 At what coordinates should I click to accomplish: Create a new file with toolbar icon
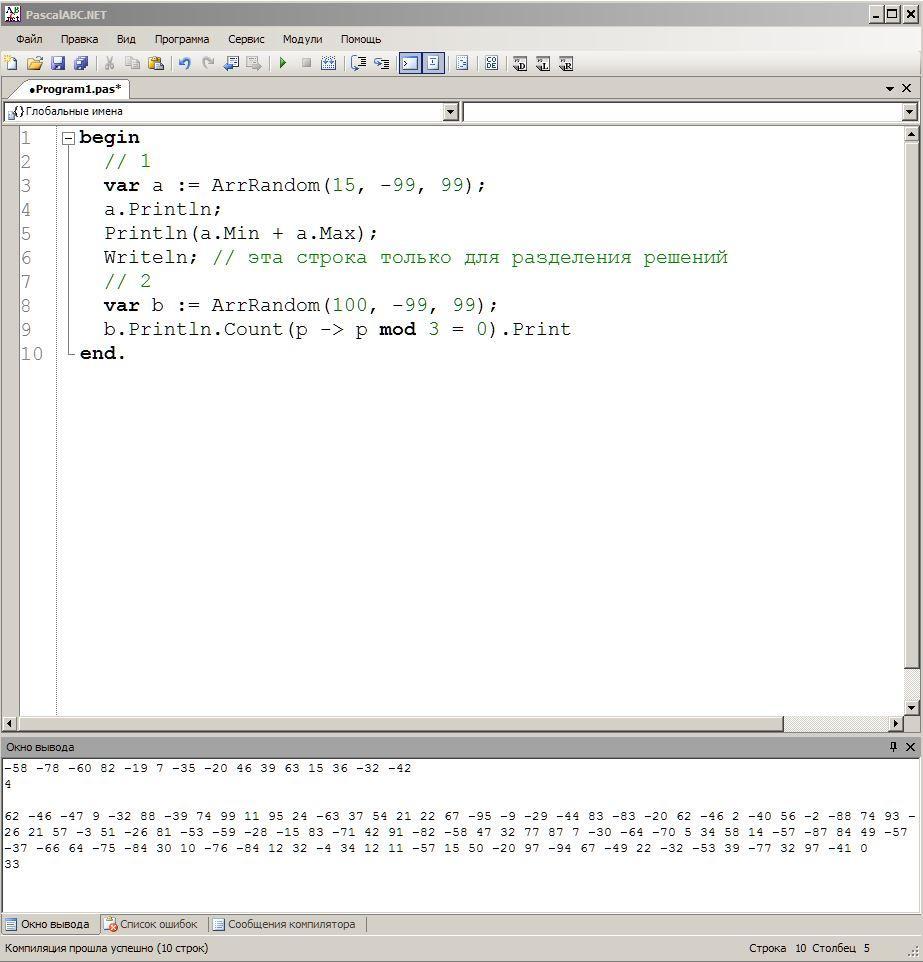point(11,63)
